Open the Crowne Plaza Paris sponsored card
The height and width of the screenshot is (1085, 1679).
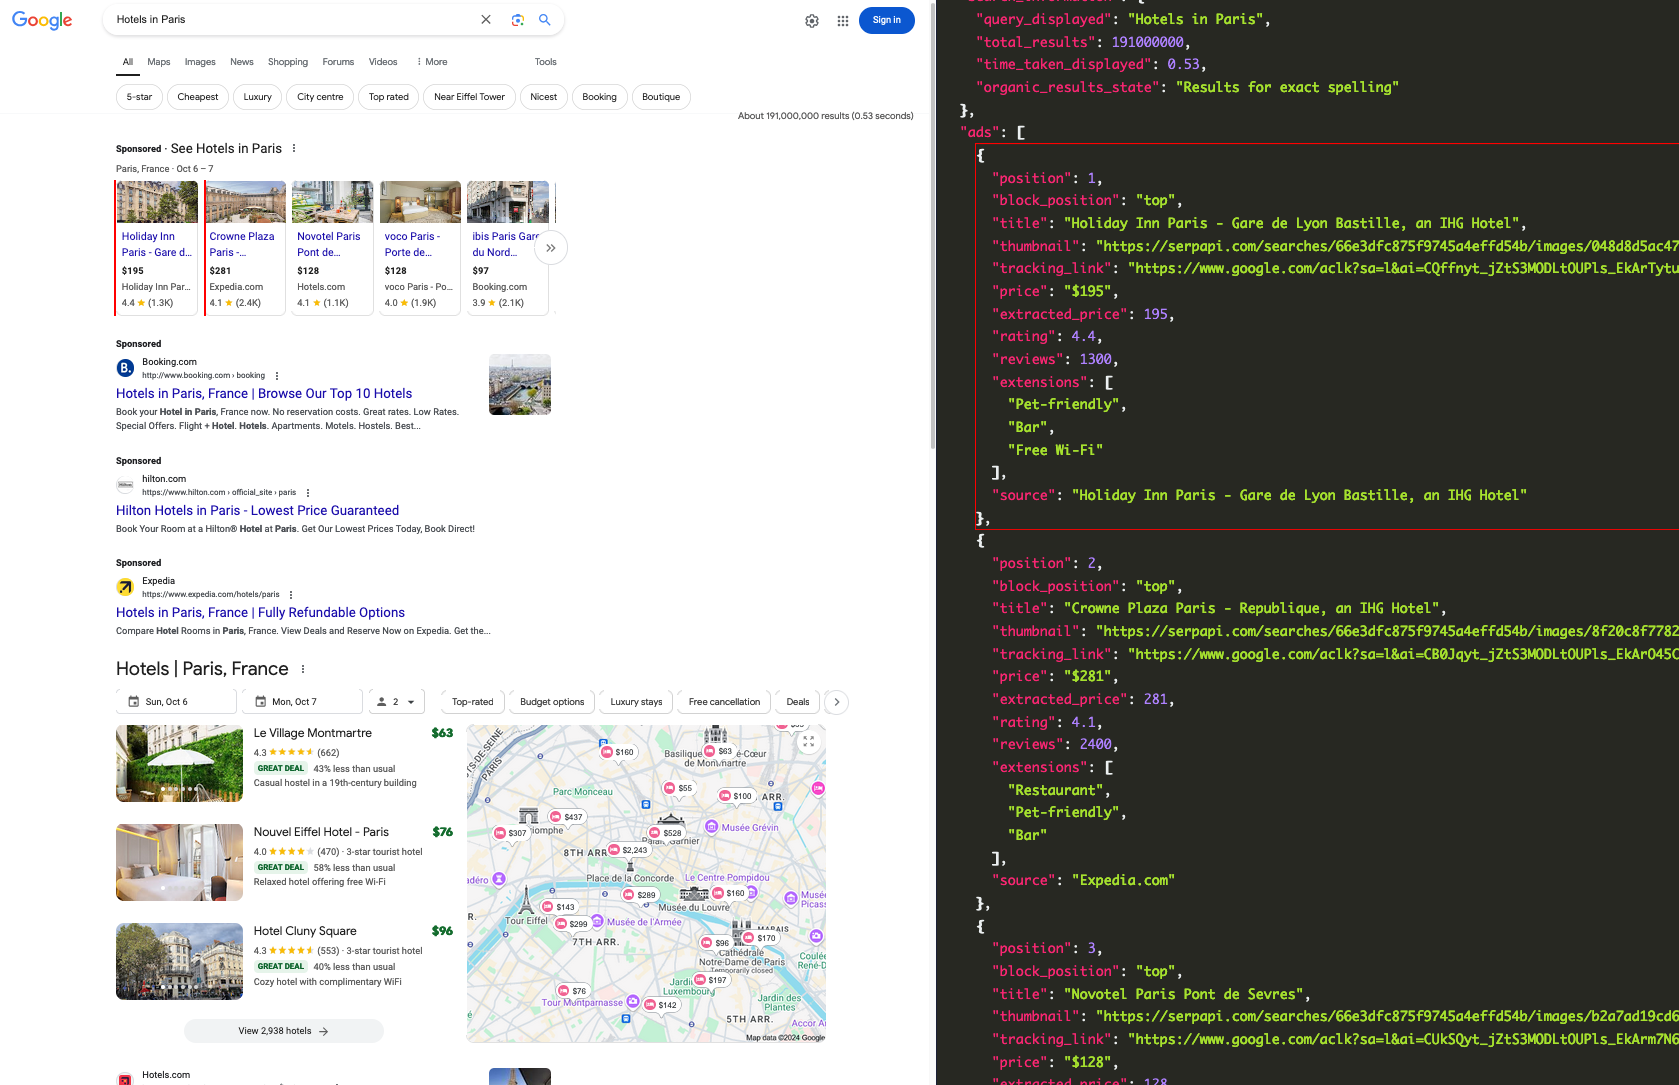[x=245, y=248]
